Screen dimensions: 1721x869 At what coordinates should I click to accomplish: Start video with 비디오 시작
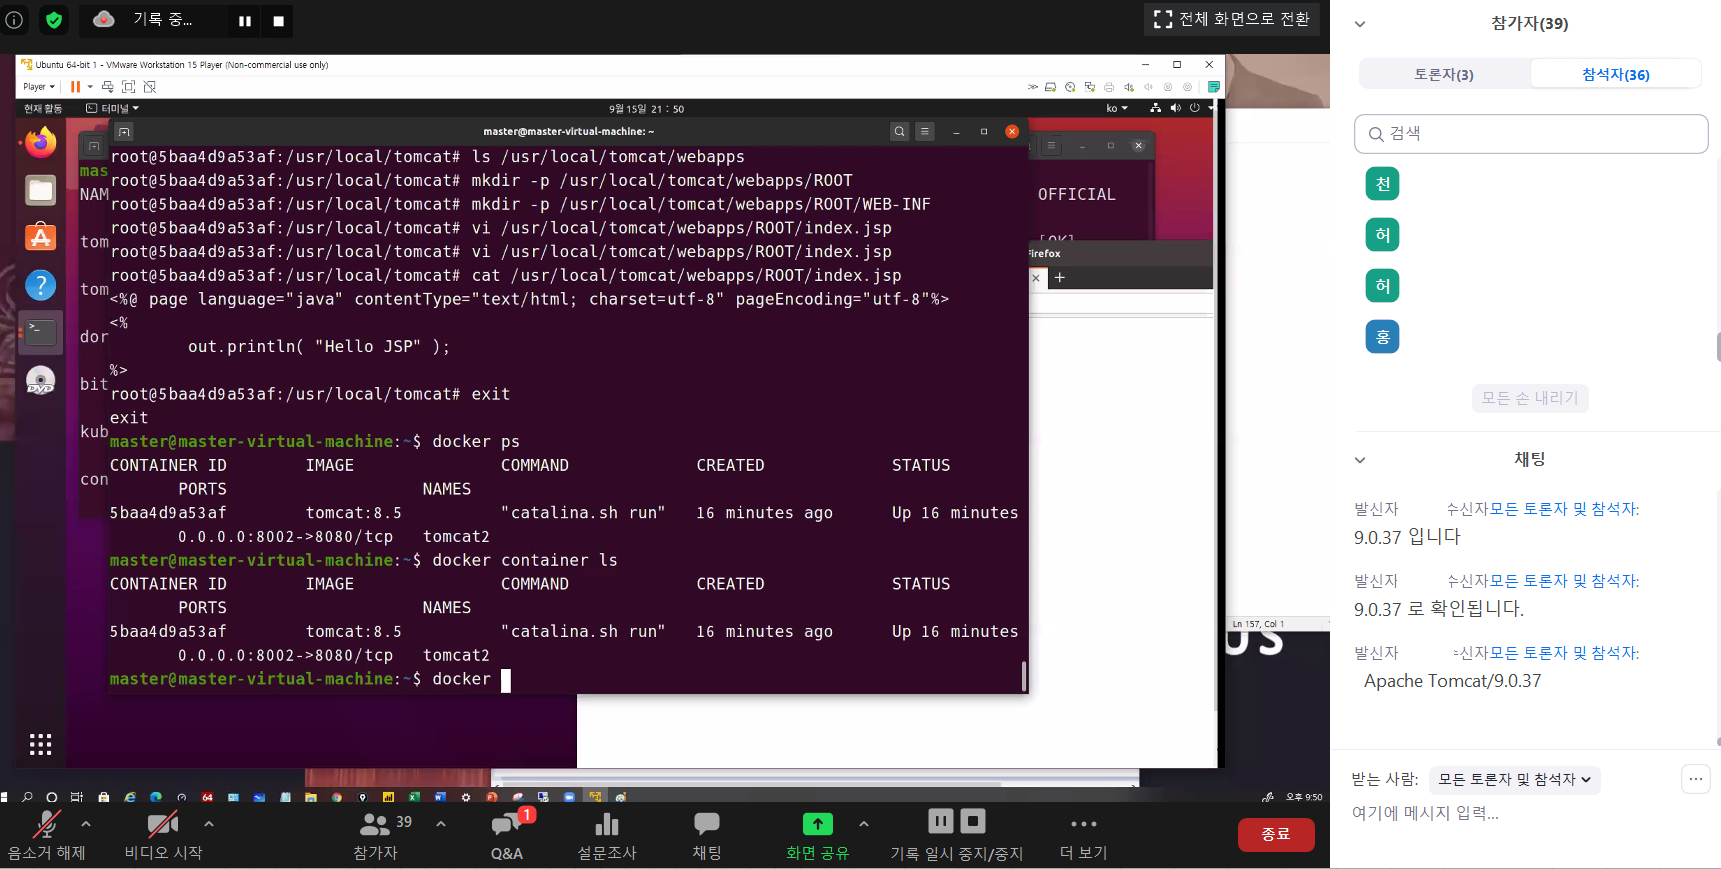coord(163,824)
